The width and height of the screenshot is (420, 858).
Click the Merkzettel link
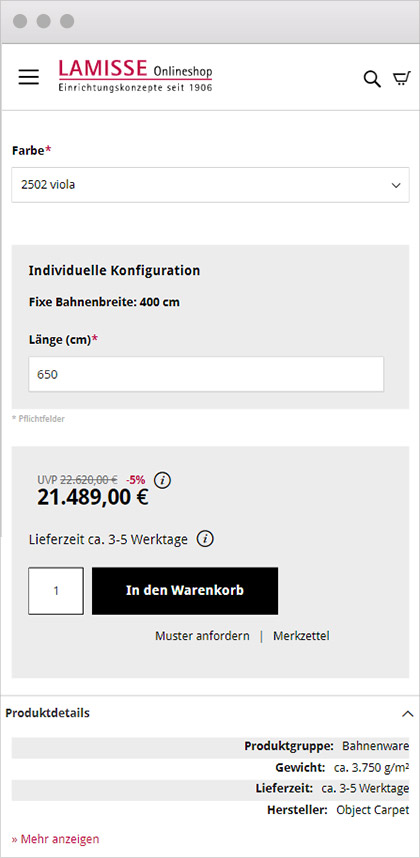coord(301,636)
